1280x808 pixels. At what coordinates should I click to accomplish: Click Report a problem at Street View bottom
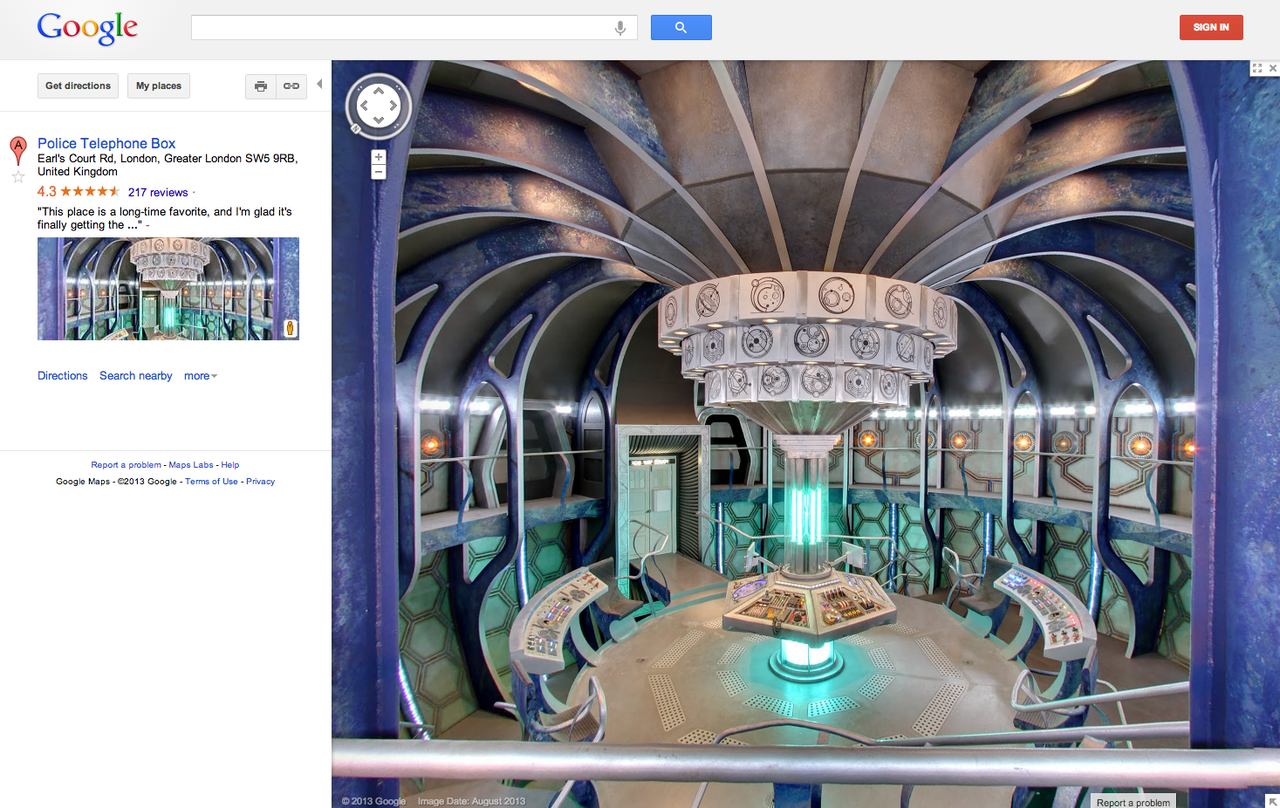(x=1132, y=802)
